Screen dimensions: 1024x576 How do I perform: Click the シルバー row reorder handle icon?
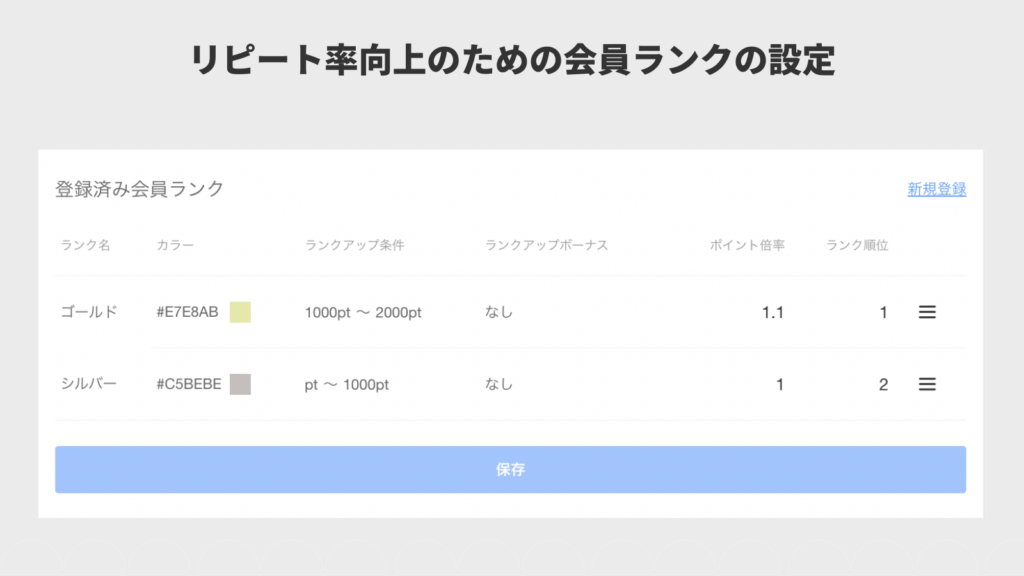pyautogui.click(x=927, y=384)
